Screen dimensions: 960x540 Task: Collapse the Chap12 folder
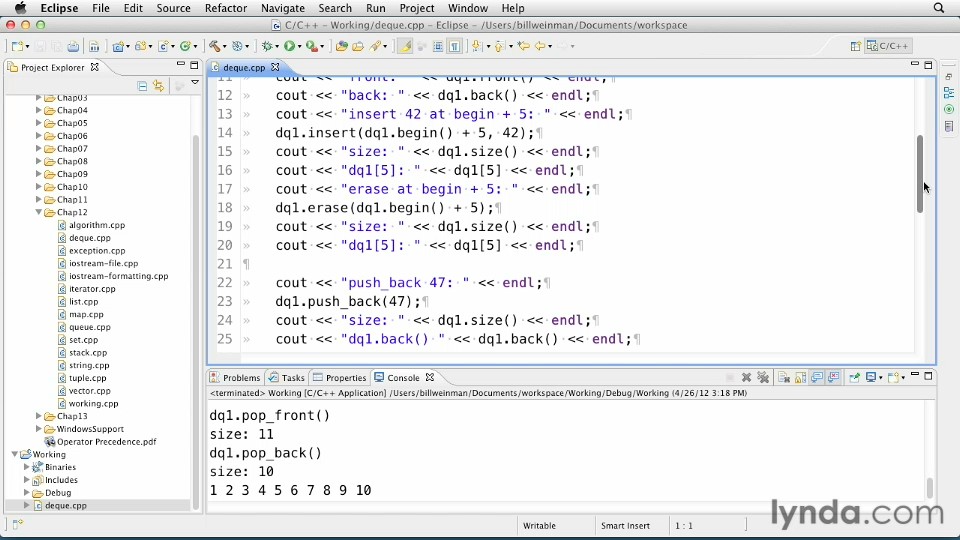tap(39, 212)
